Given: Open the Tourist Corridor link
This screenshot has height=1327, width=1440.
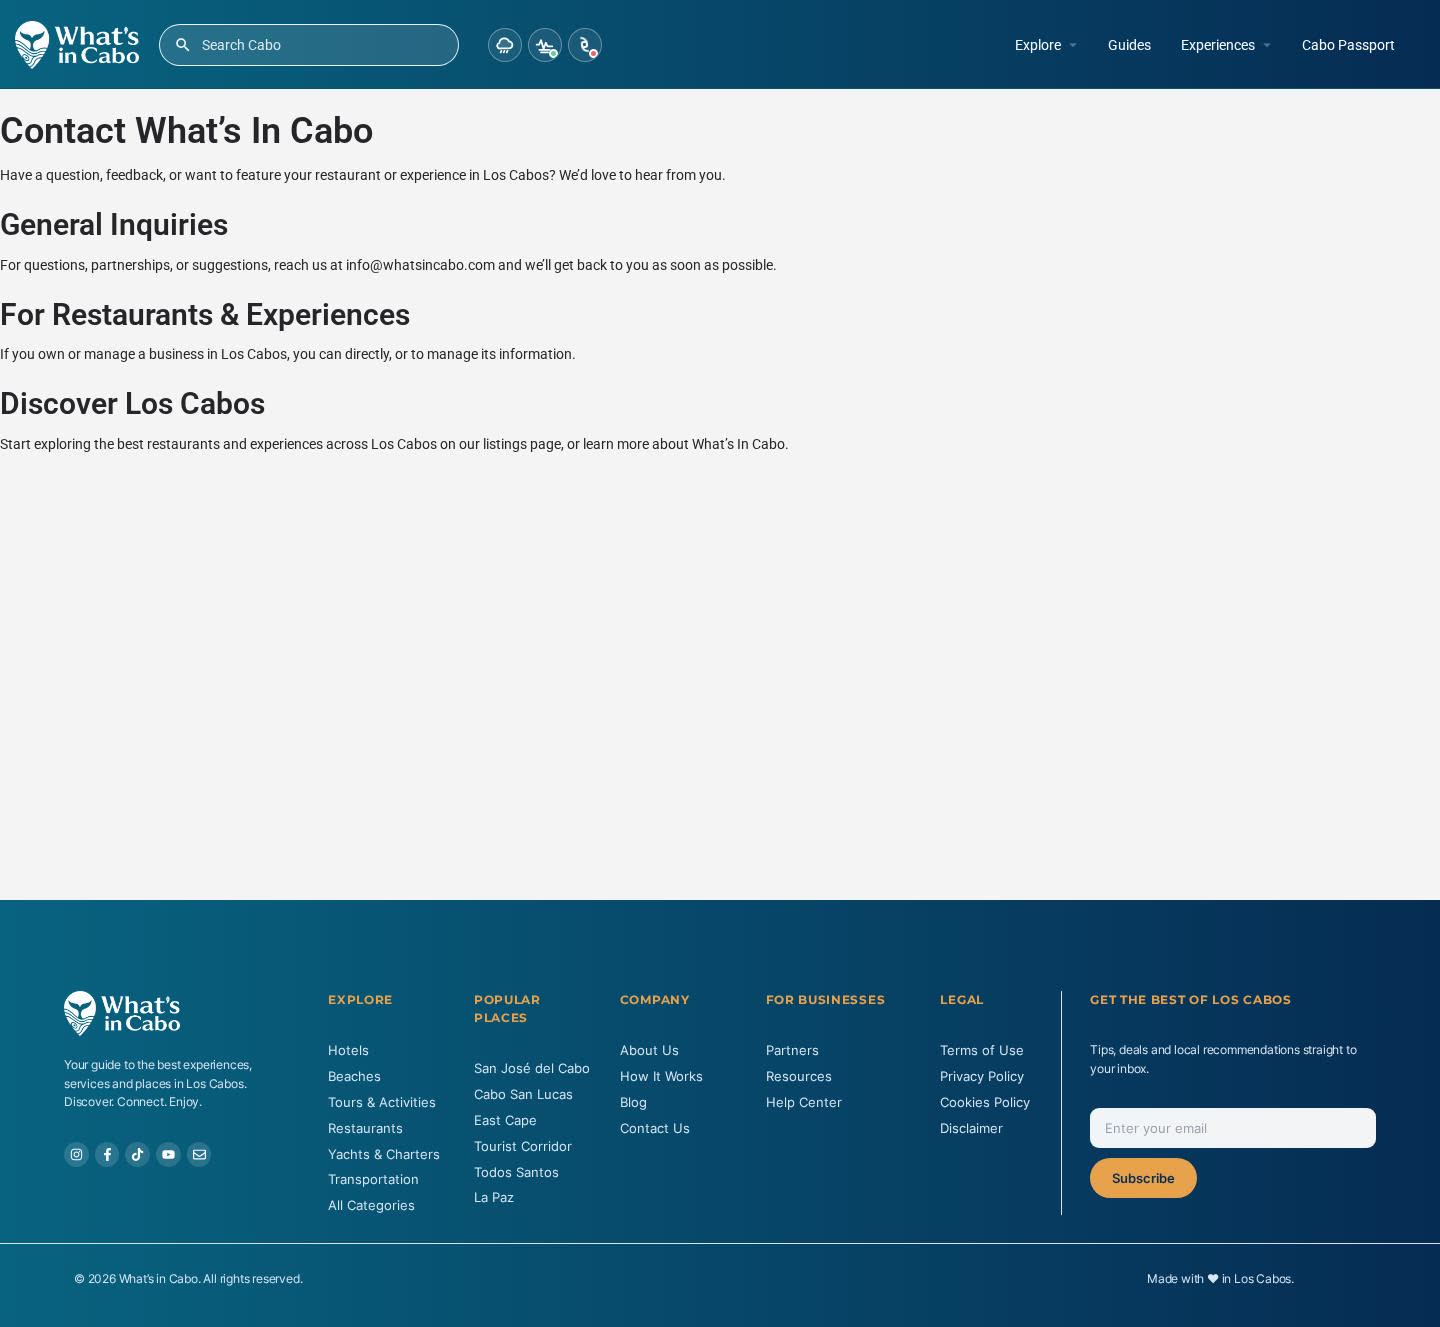Looking at the screenshot, I should (523, 1146).
